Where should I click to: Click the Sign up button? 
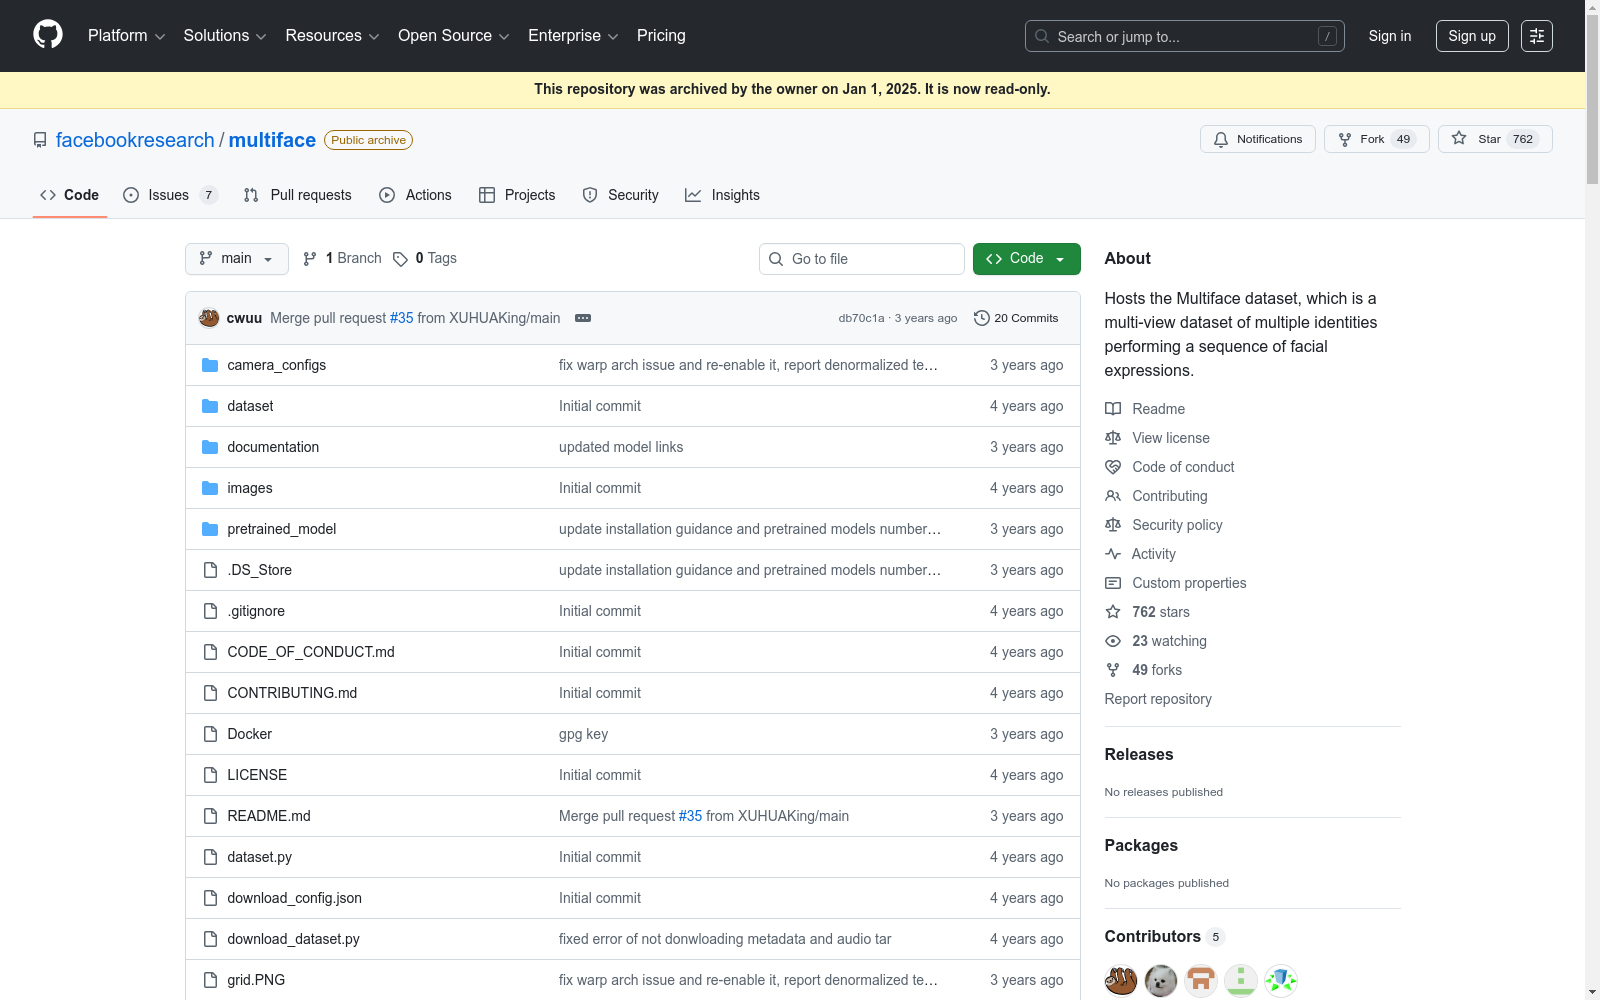click(1472, 36)
